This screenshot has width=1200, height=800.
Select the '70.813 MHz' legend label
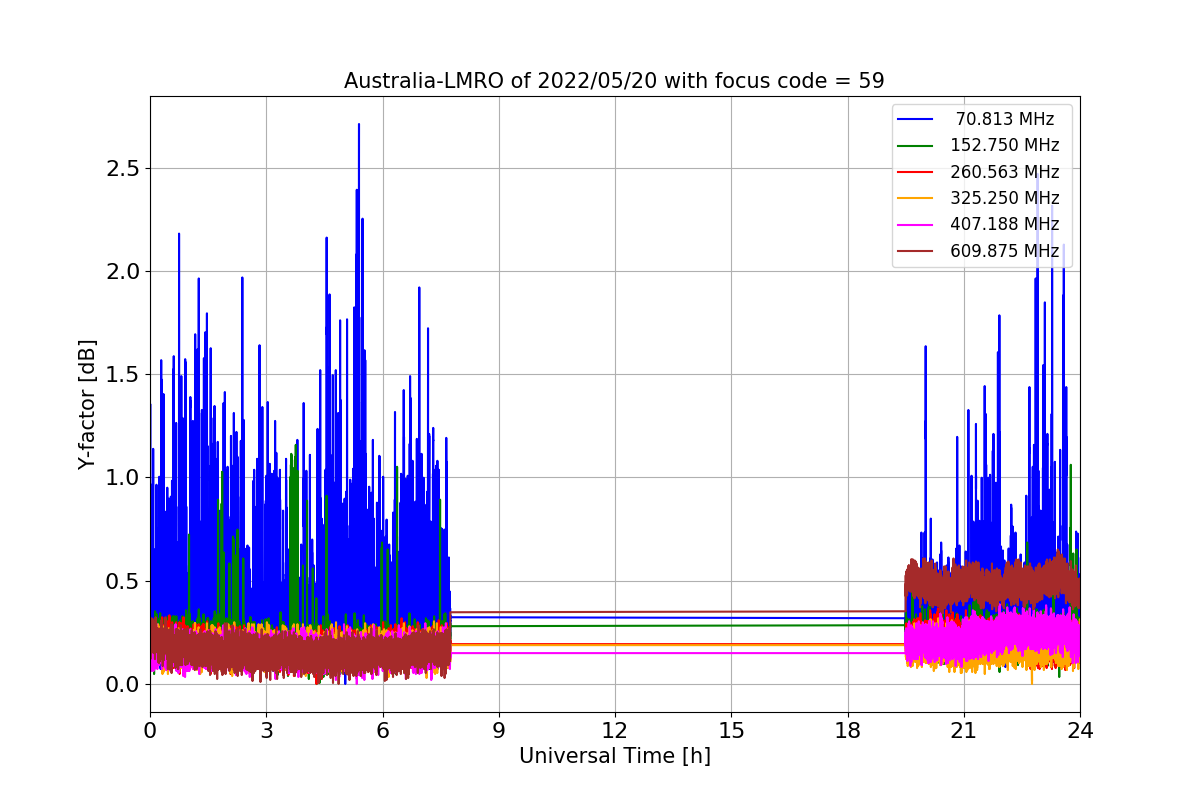pos(1005,119)
